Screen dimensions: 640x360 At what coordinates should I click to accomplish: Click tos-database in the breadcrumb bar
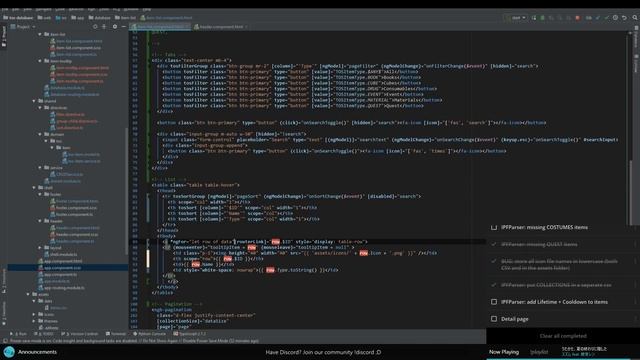click(18, 18)
